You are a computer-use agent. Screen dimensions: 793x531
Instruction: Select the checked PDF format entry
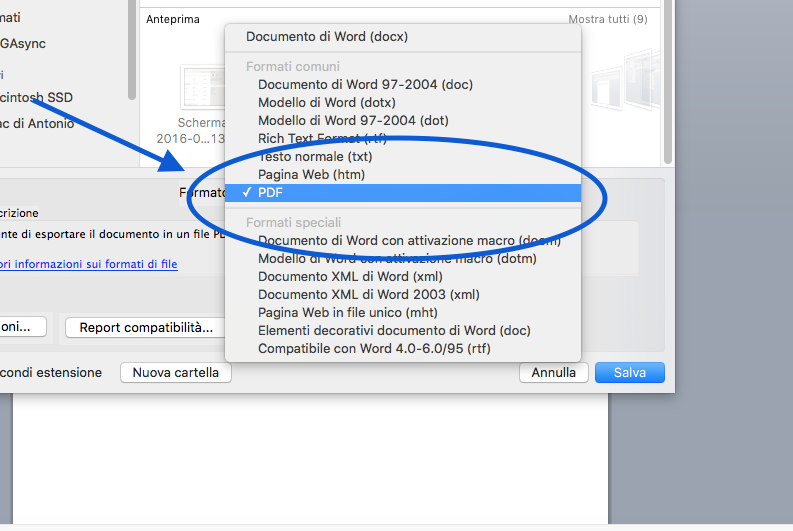(403, 193)
